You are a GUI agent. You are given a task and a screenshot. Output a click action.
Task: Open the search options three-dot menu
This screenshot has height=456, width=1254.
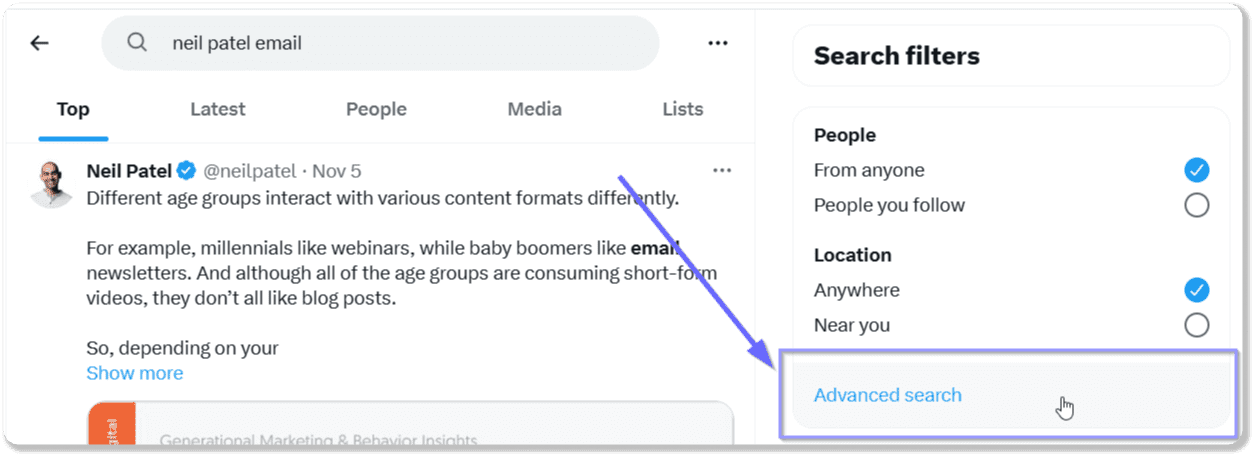coord(717,43)
